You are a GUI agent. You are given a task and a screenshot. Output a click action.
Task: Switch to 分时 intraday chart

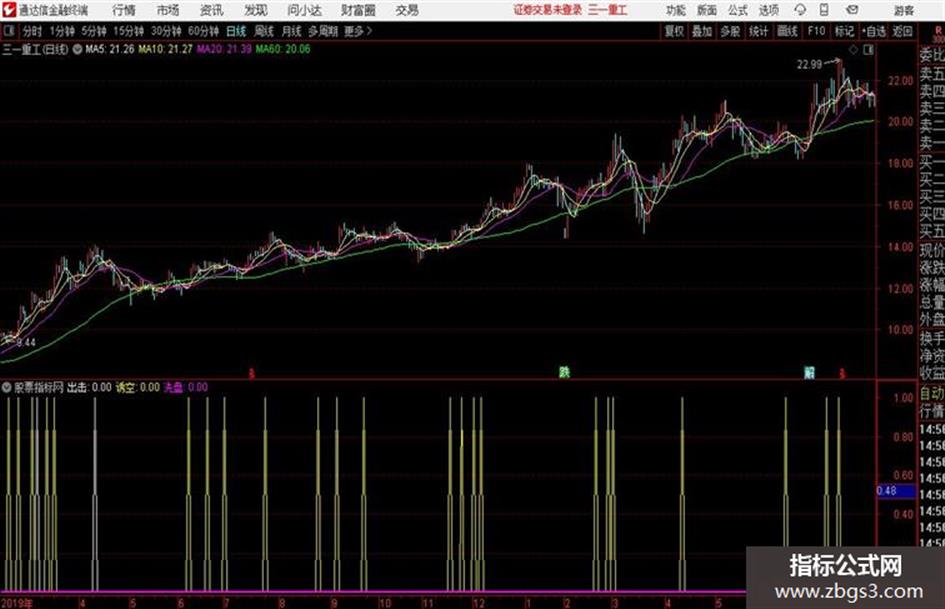(33, 31)
